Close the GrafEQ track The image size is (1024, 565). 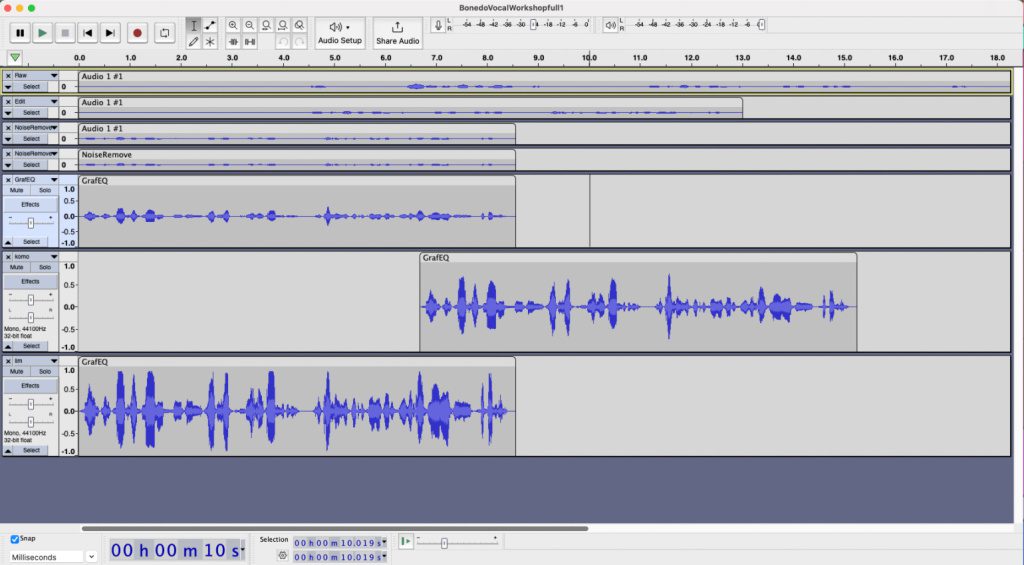point(8,180)
